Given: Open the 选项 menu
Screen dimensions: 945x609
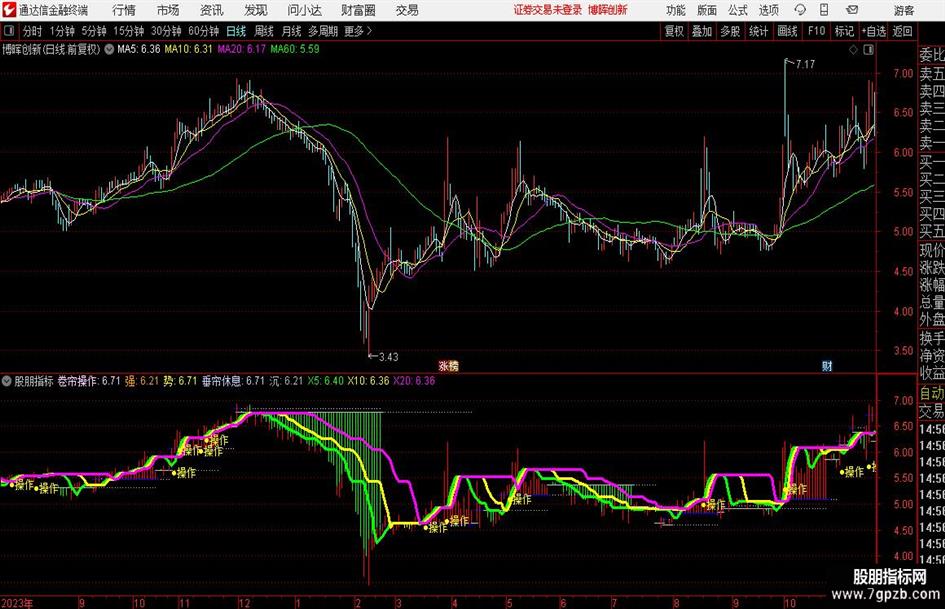Looking at the screenshot, I should pos(769,10).
